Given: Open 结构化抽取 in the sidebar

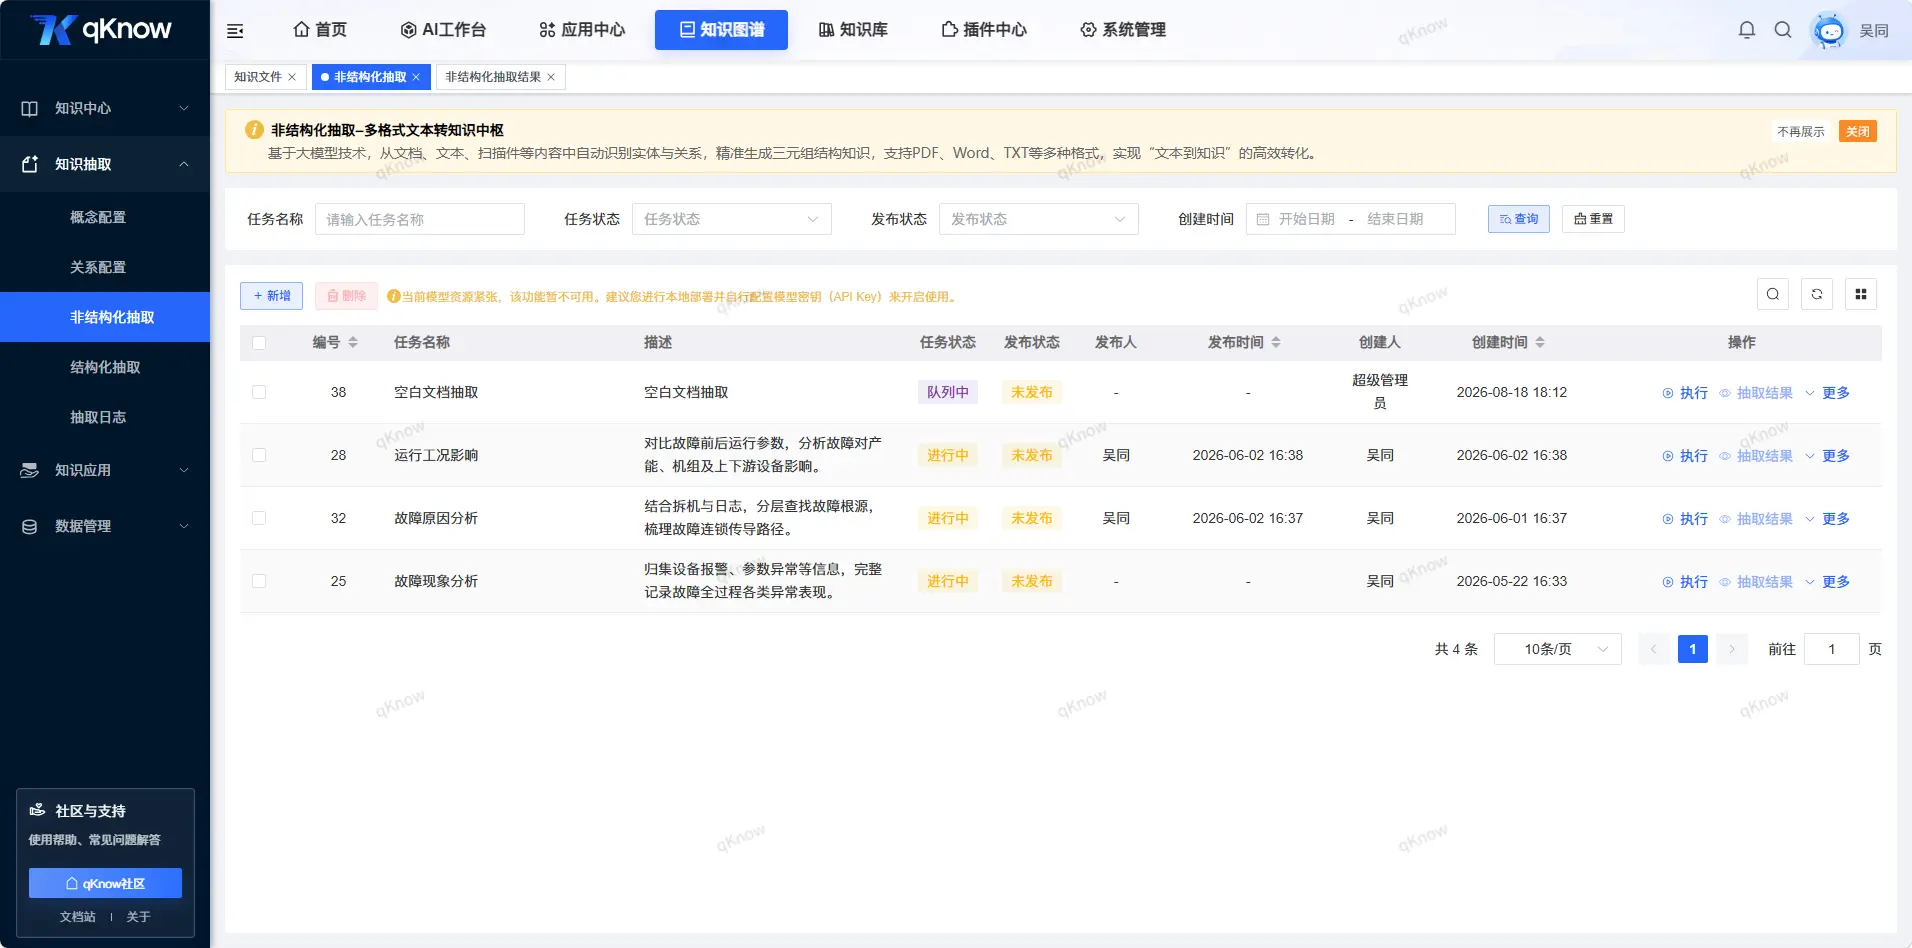Looking at the screenshot, I should (x=105, y=367).
